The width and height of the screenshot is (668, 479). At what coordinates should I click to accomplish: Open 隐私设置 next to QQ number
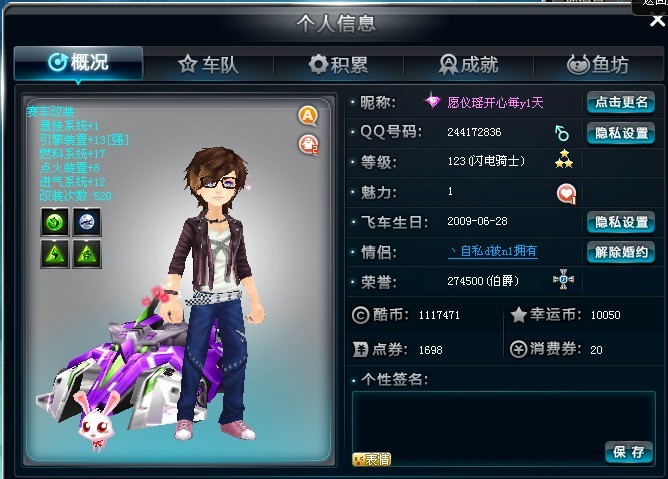point(621,133)
